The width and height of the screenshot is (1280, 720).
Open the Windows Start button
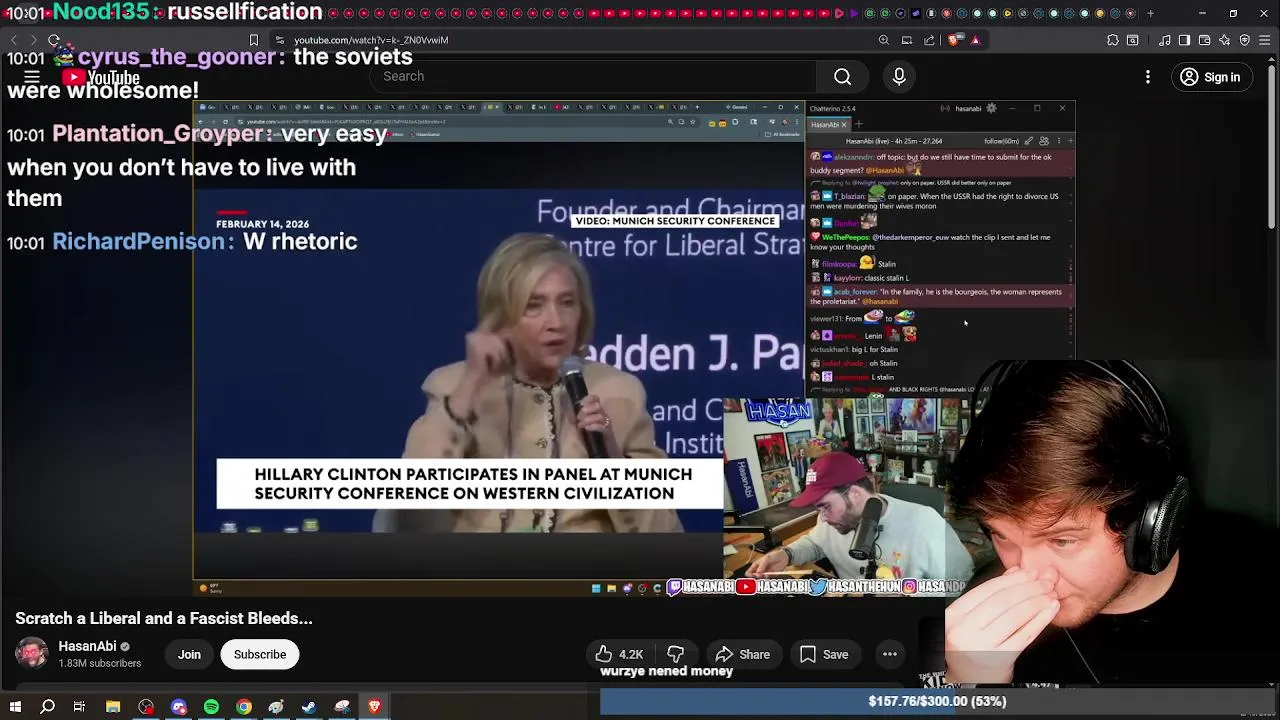tap(15, 707)
